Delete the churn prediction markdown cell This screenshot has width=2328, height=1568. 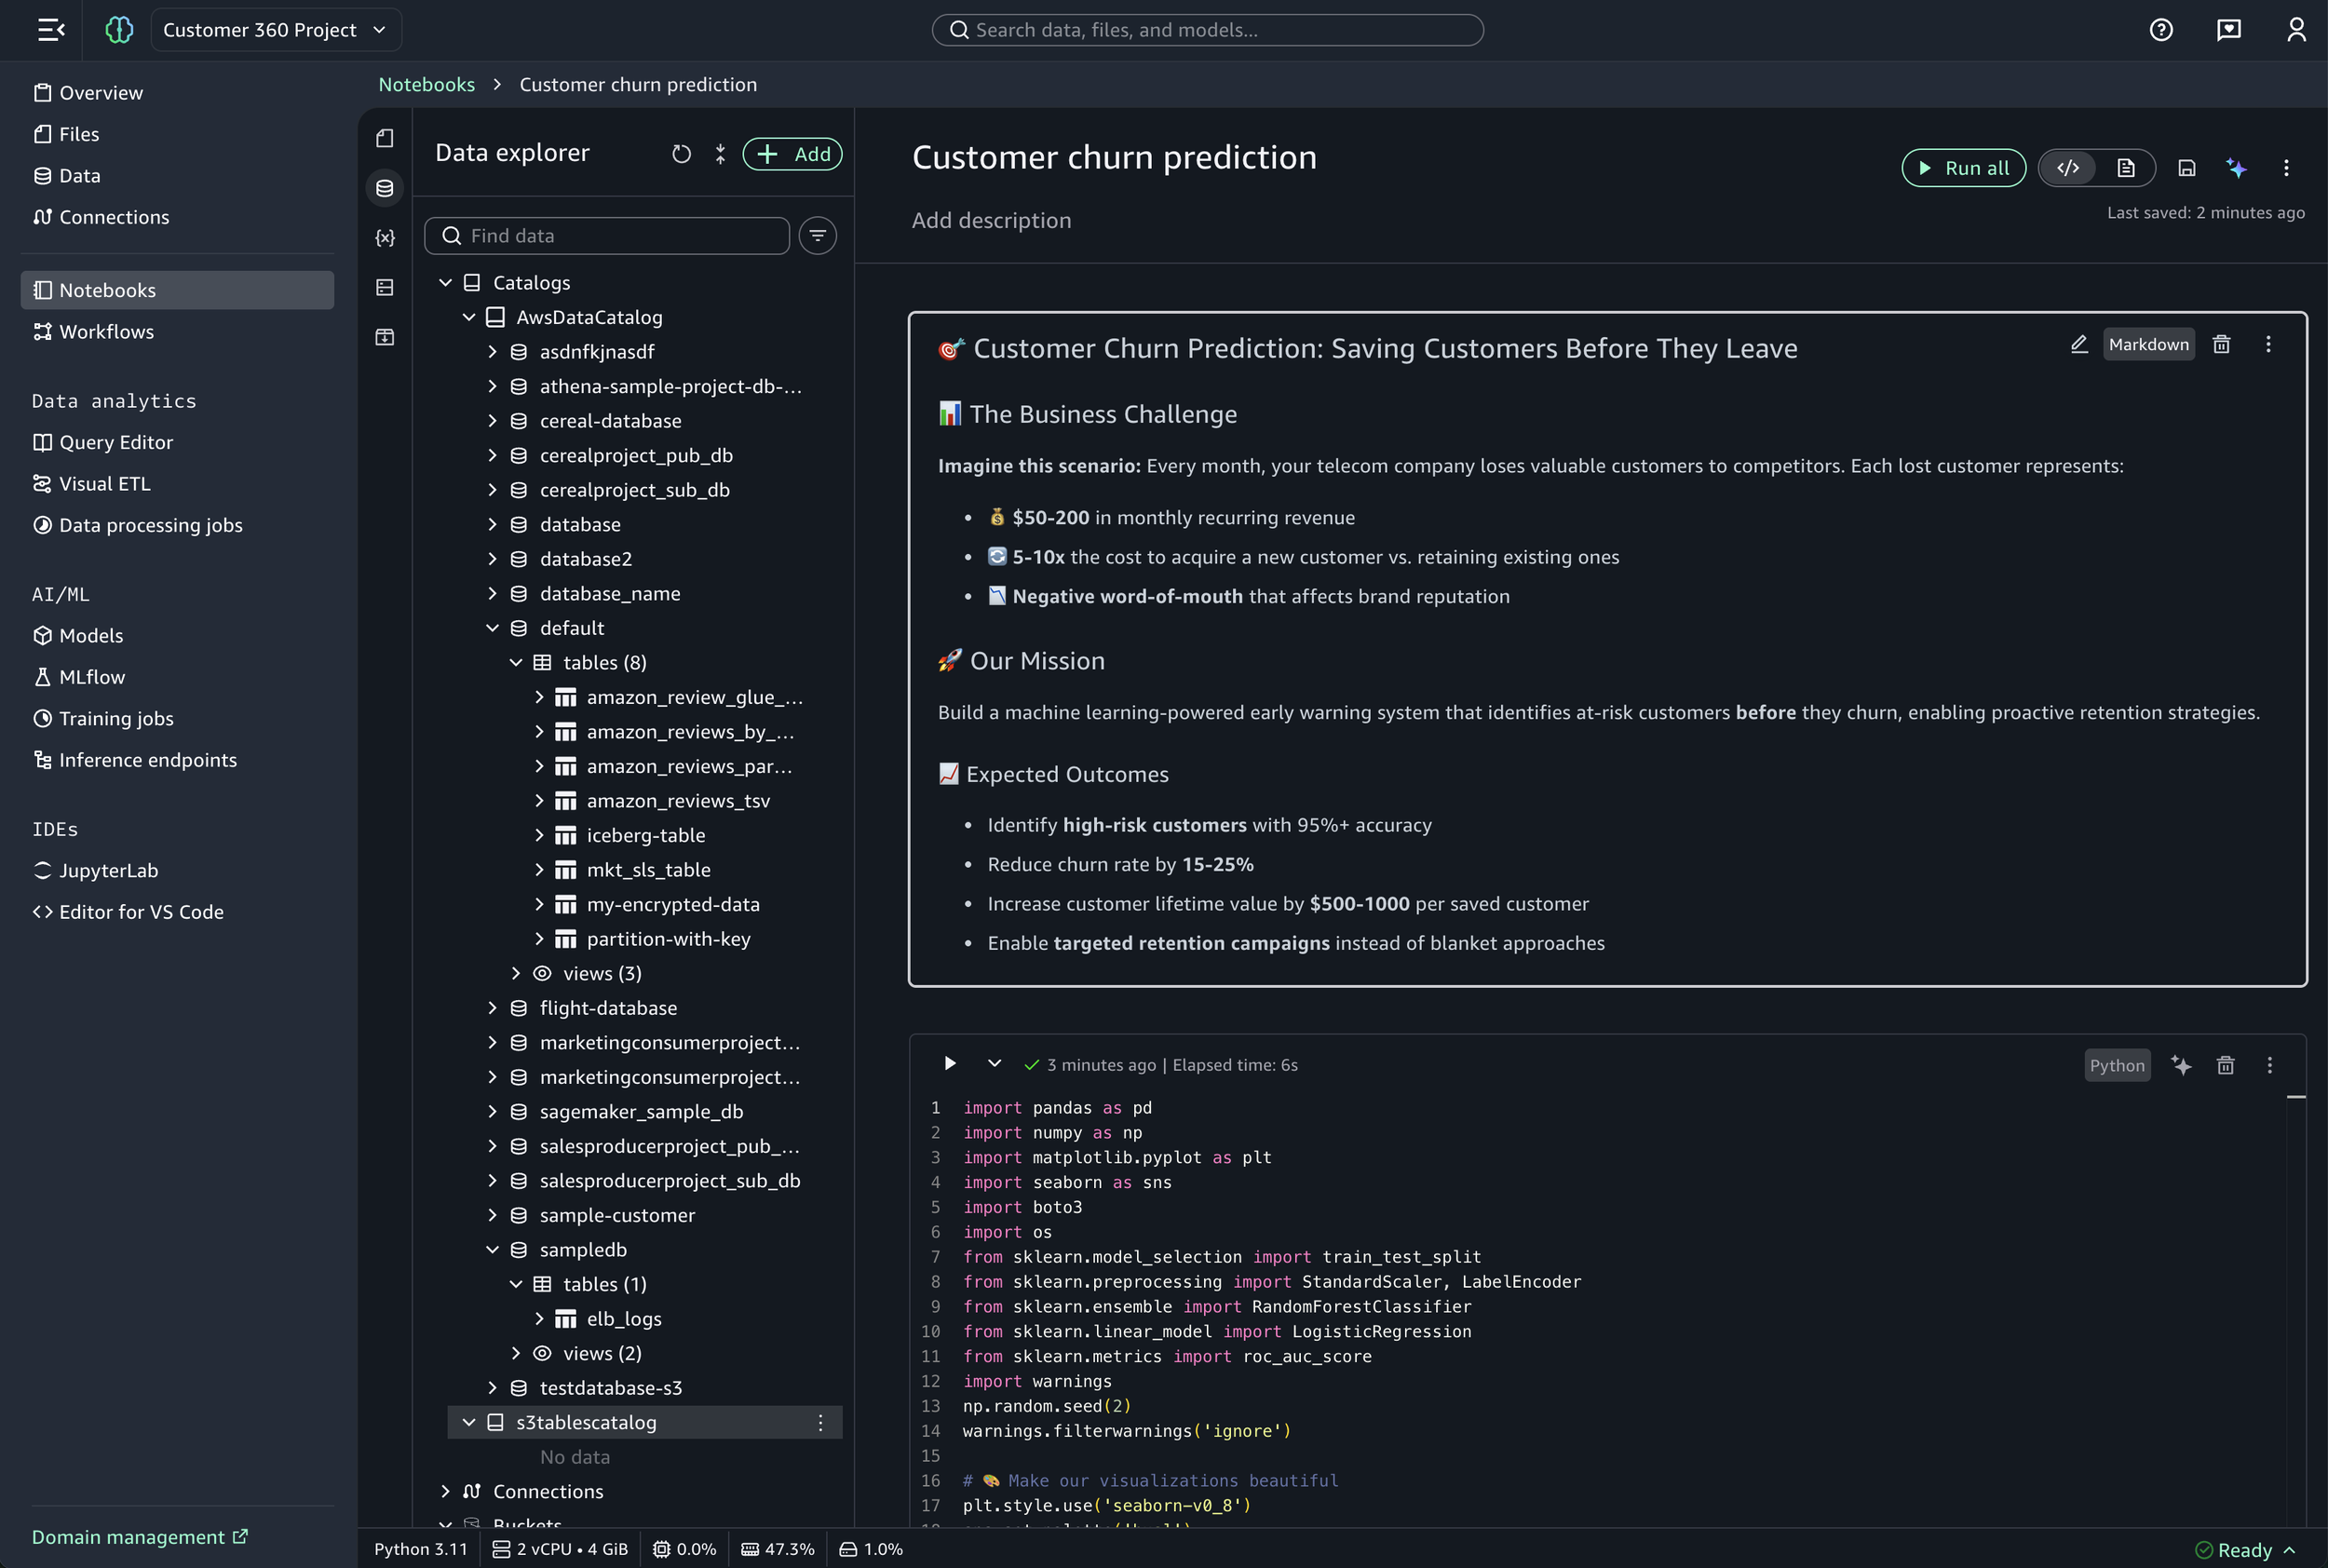point(2221,344)
